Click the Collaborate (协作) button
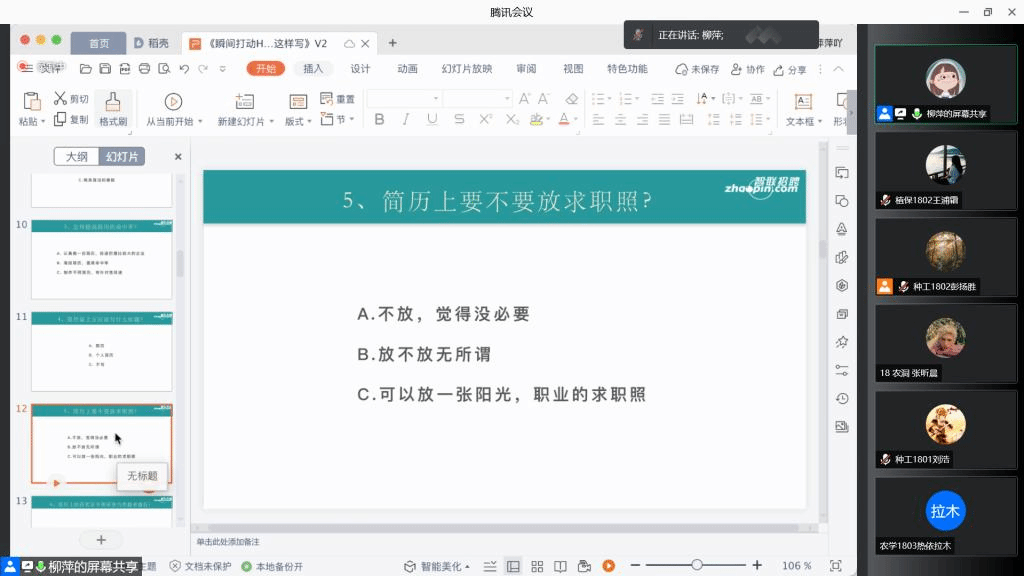Screen dimensions: 1024x576 click(748, 69)
